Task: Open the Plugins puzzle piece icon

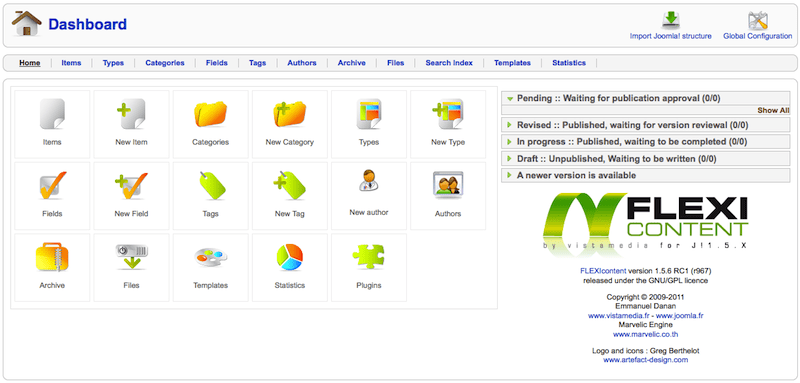Action: click(x=368, y=257)
